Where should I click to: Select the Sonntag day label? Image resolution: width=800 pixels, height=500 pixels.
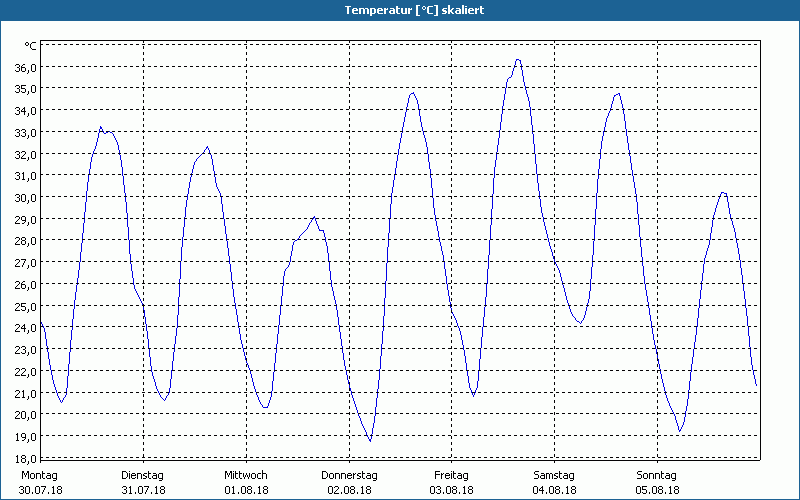656,475
